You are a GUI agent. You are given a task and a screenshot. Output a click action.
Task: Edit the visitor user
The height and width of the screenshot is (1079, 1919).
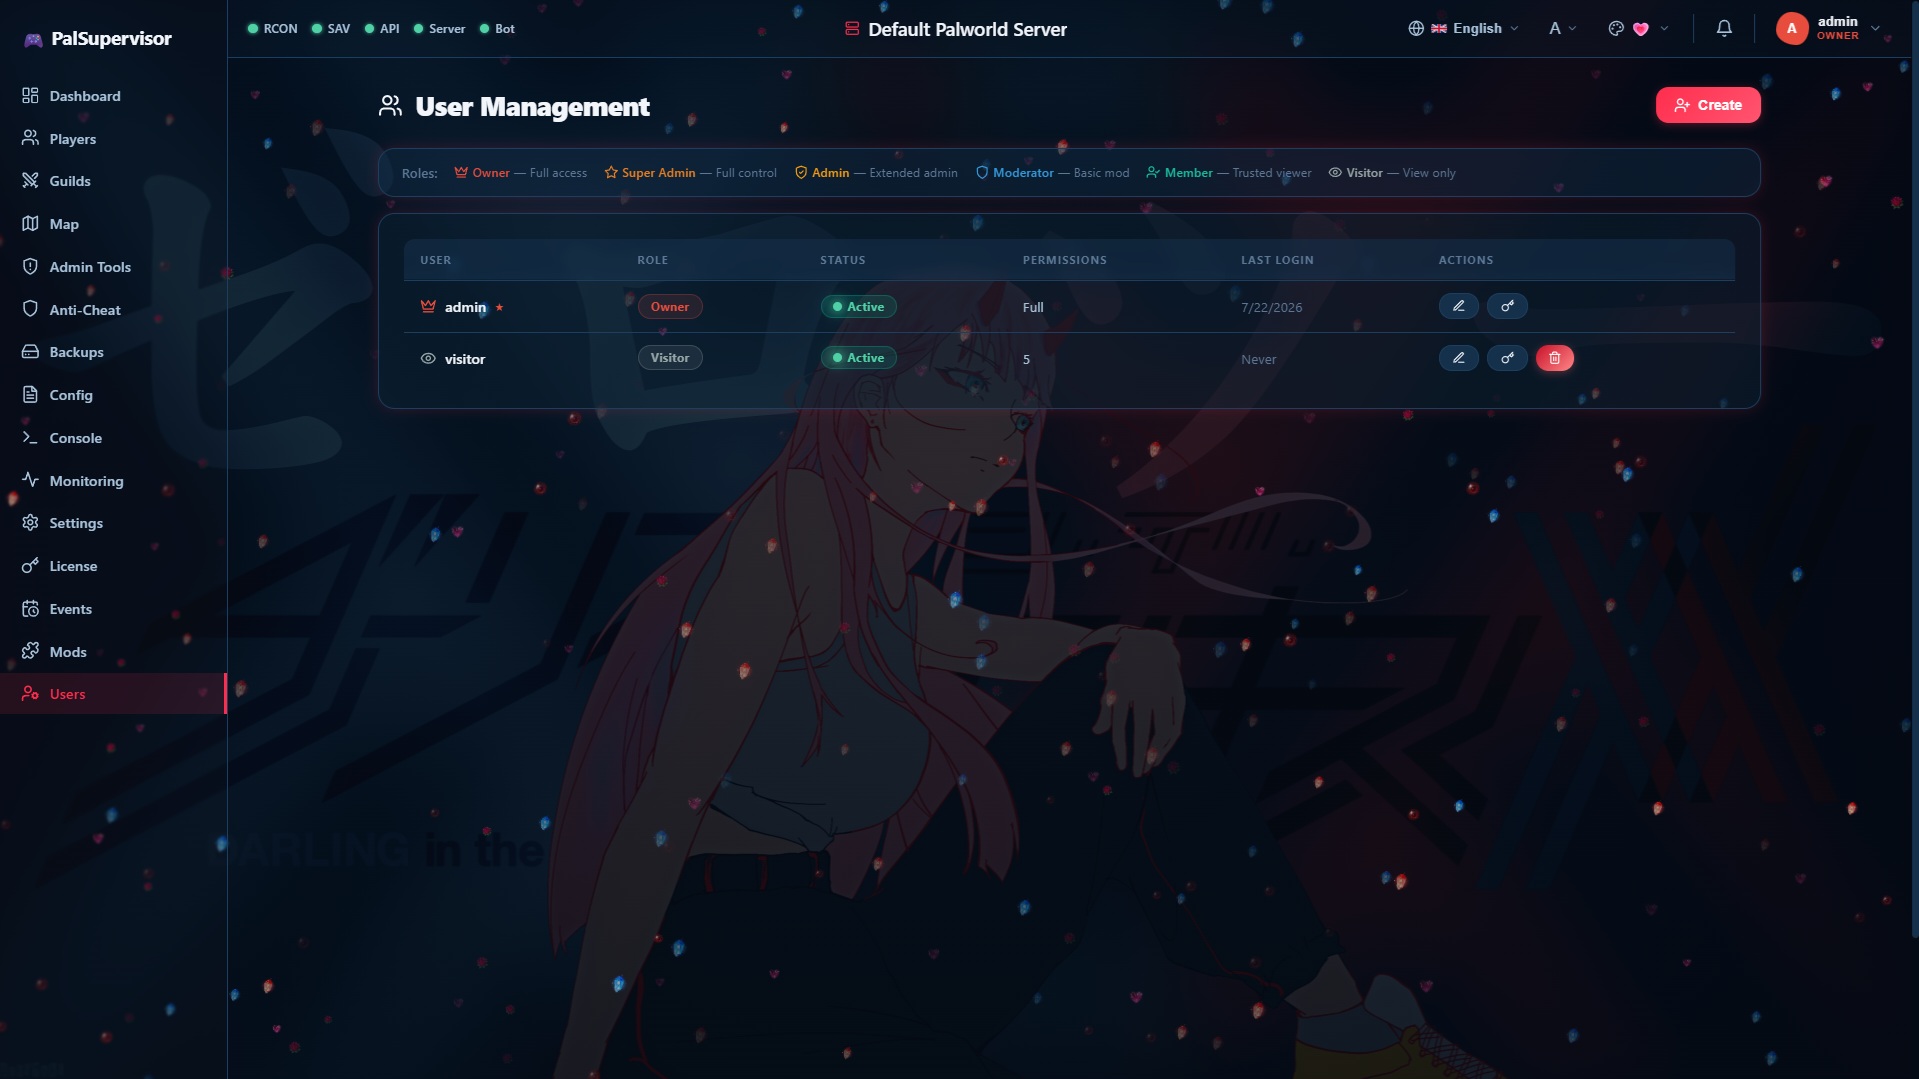click(1458, 358)
